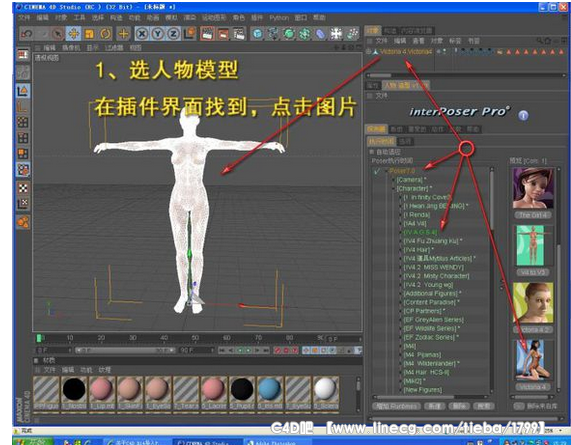The image size is (571, 445).
Task: Open the Spline tools icon
Action: click(x=273, y=34)
